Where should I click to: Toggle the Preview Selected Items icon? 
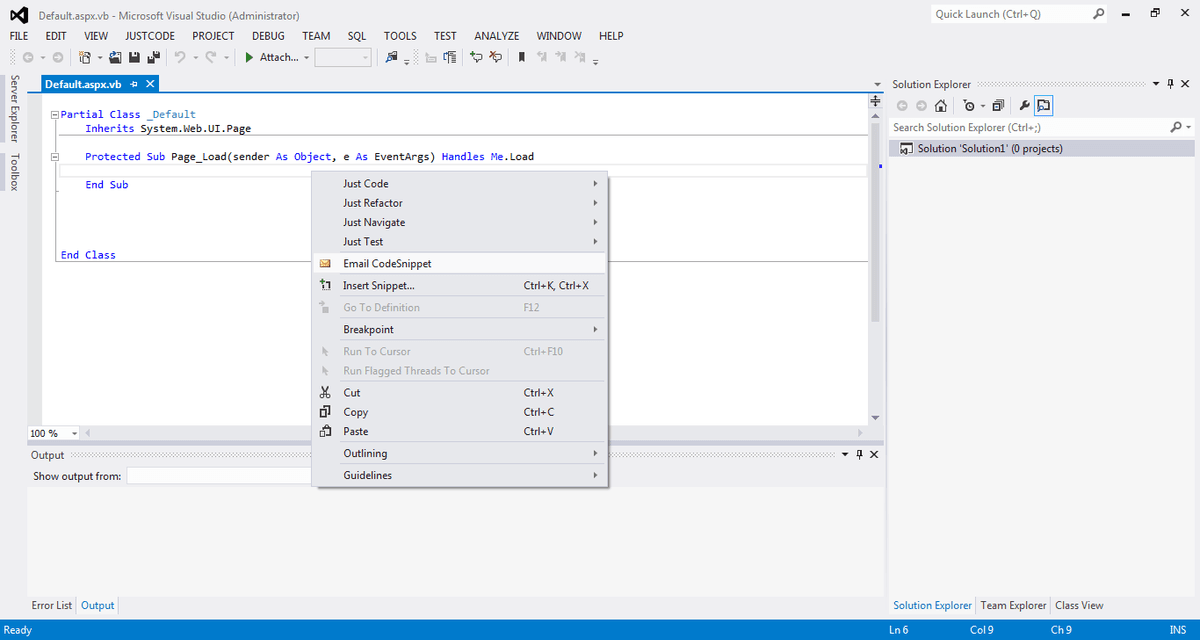pyautogui.click(x=1043, y=105)
